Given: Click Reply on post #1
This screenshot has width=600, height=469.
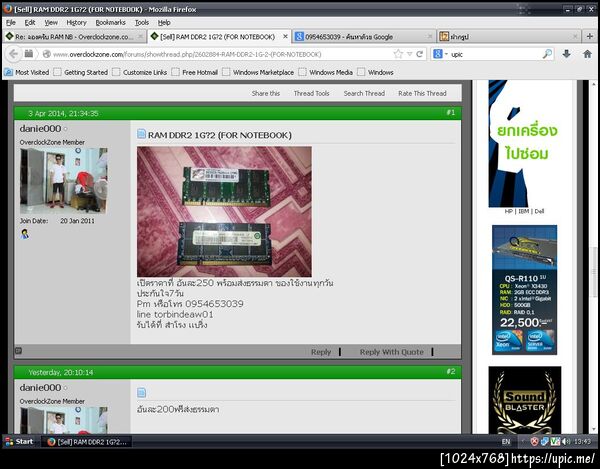Looking at the screenshot, I should 321,352.
